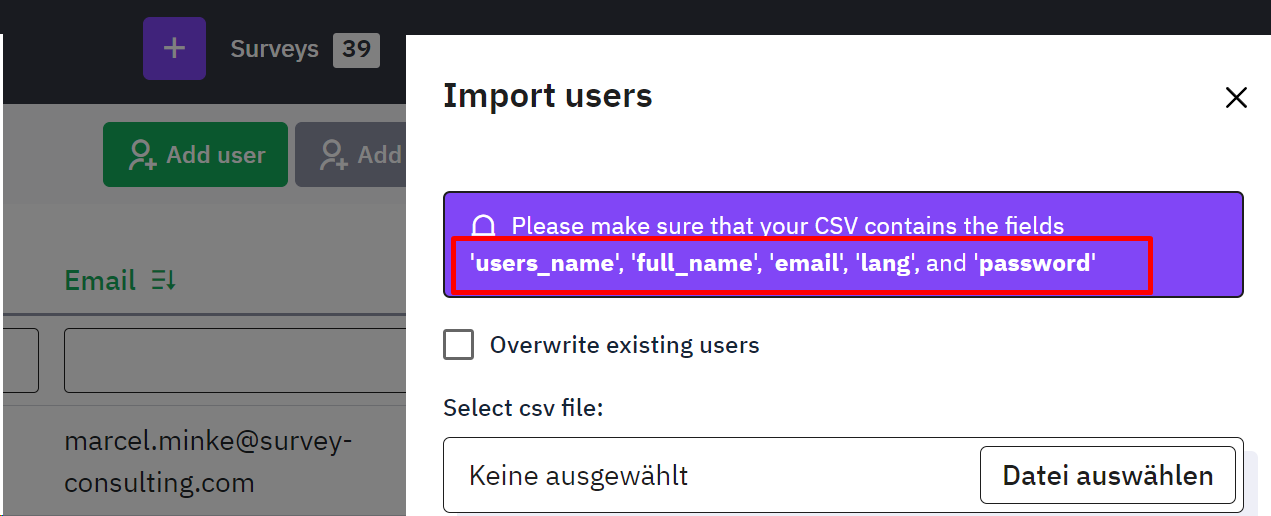Open the Surveys menu item

click(x=274, y=49)
